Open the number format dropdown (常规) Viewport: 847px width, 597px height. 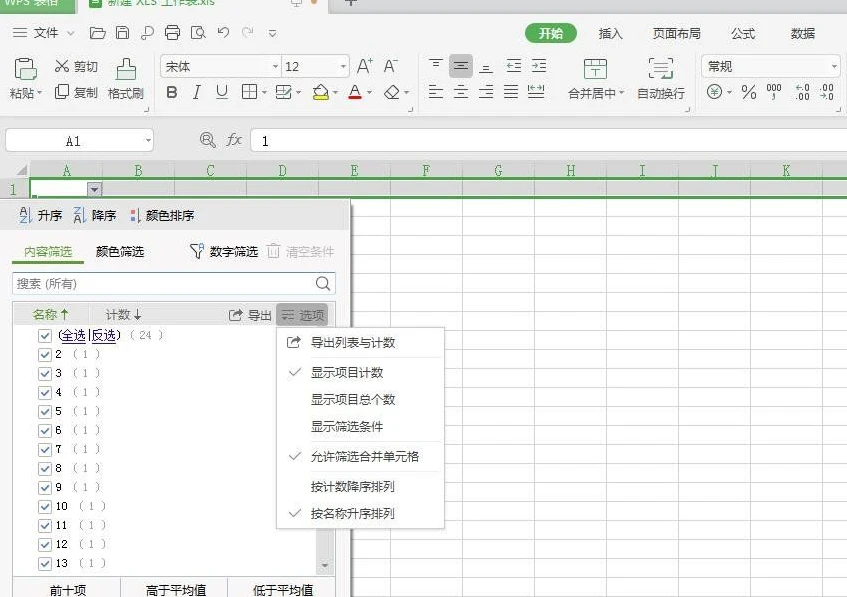coord(834,66)
